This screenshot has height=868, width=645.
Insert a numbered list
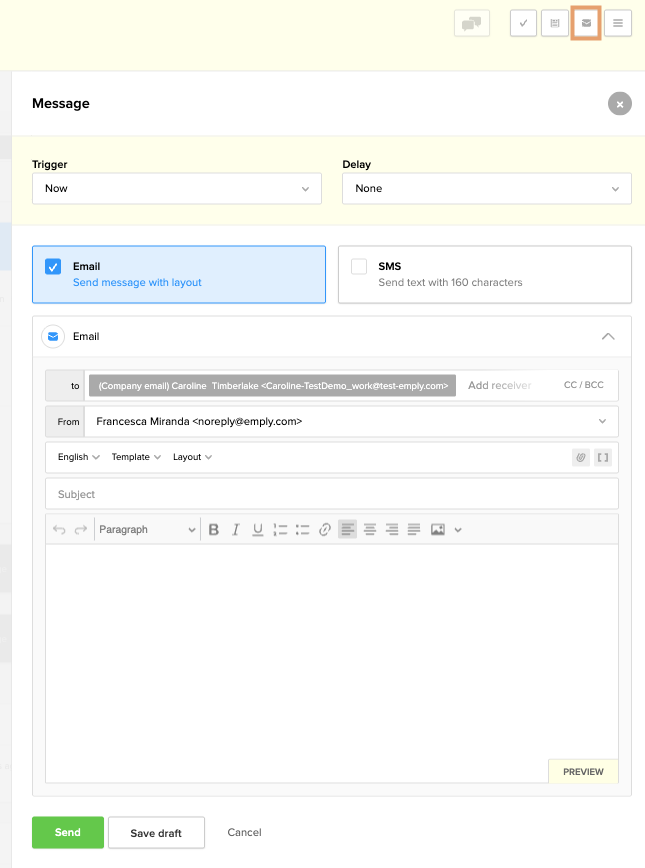(281, 530)
